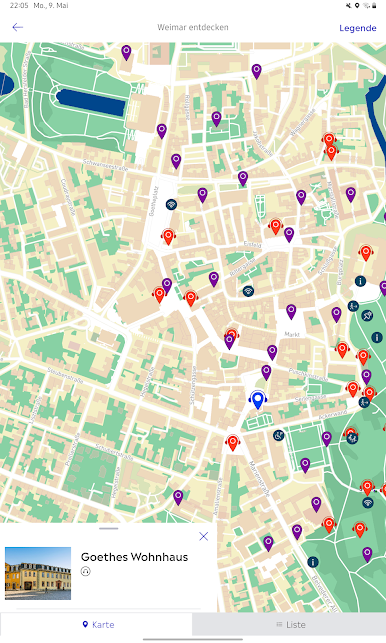Tap the Ackerwand street label

pos(333,414)
